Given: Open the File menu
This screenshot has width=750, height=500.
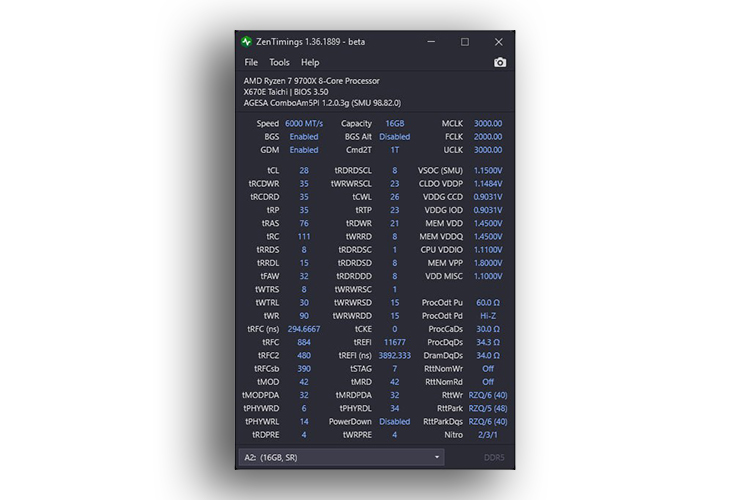Looking at the screenshot, I should (251, 62).
